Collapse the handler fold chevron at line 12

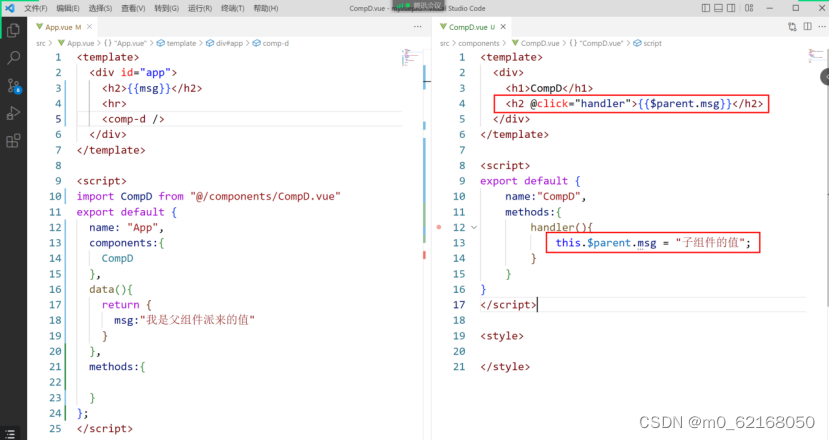(474, 227)
